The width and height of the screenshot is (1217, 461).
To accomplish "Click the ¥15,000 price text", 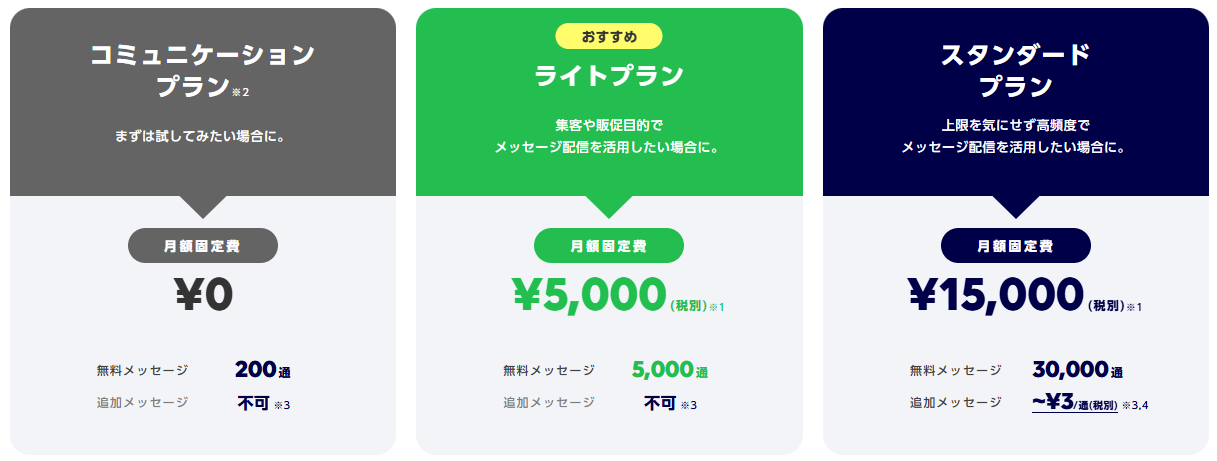I will tap(995, 295).
